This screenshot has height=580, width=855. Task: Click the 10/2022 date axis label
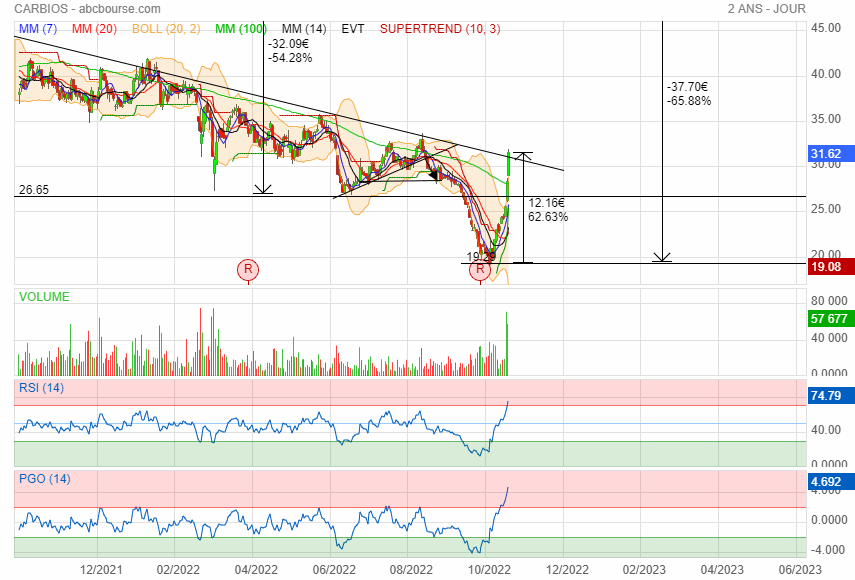(489, 570)
